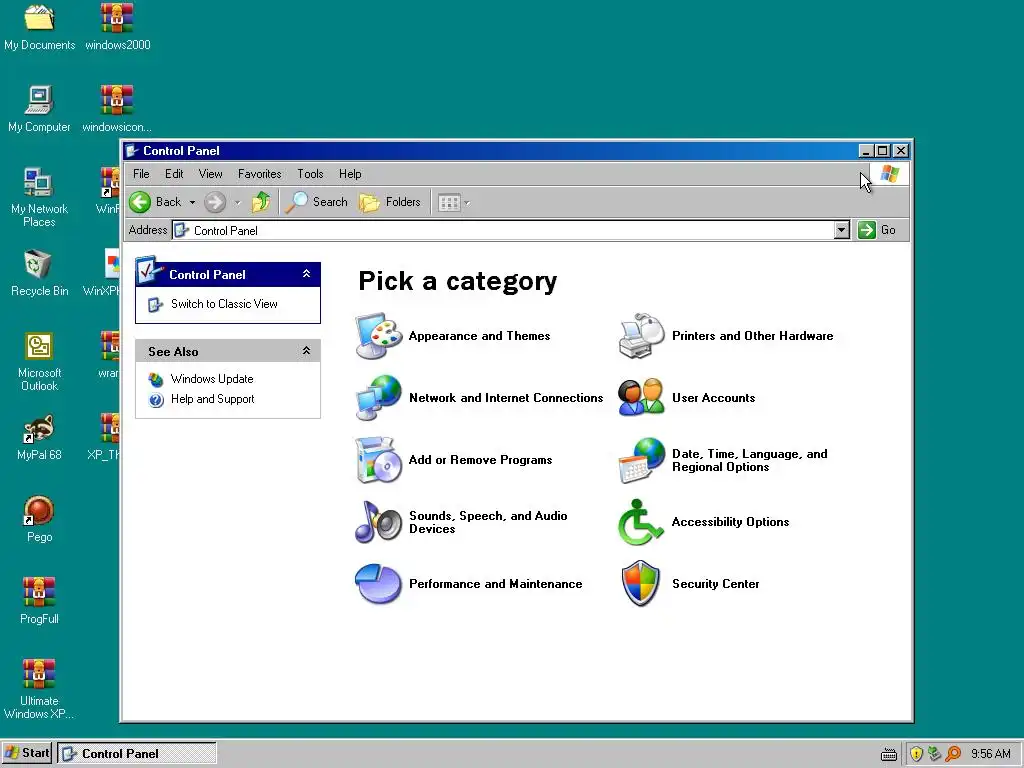
Task: Collapse the See Also pane section
Action: (306, 351)
